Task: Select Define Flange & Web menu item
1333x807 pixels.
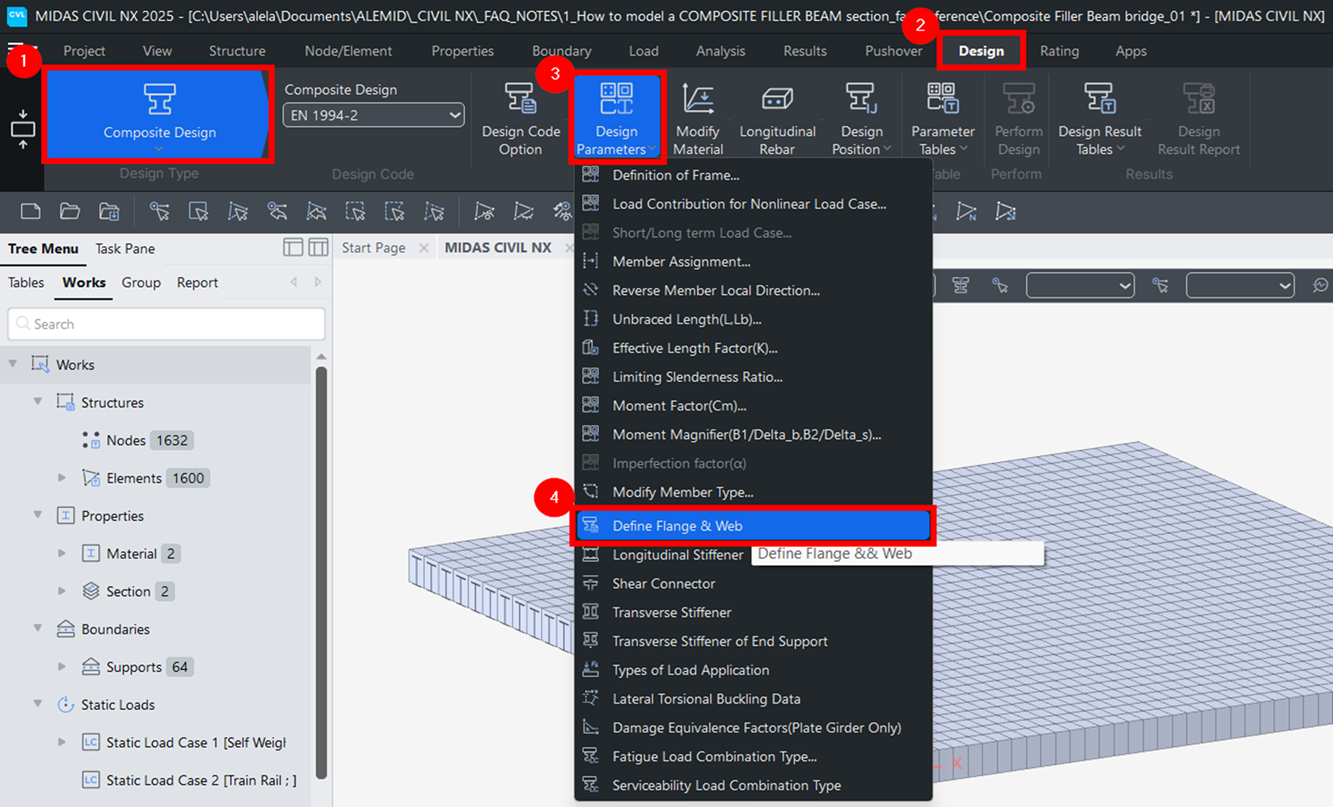Action: click(x=753, y=526)
